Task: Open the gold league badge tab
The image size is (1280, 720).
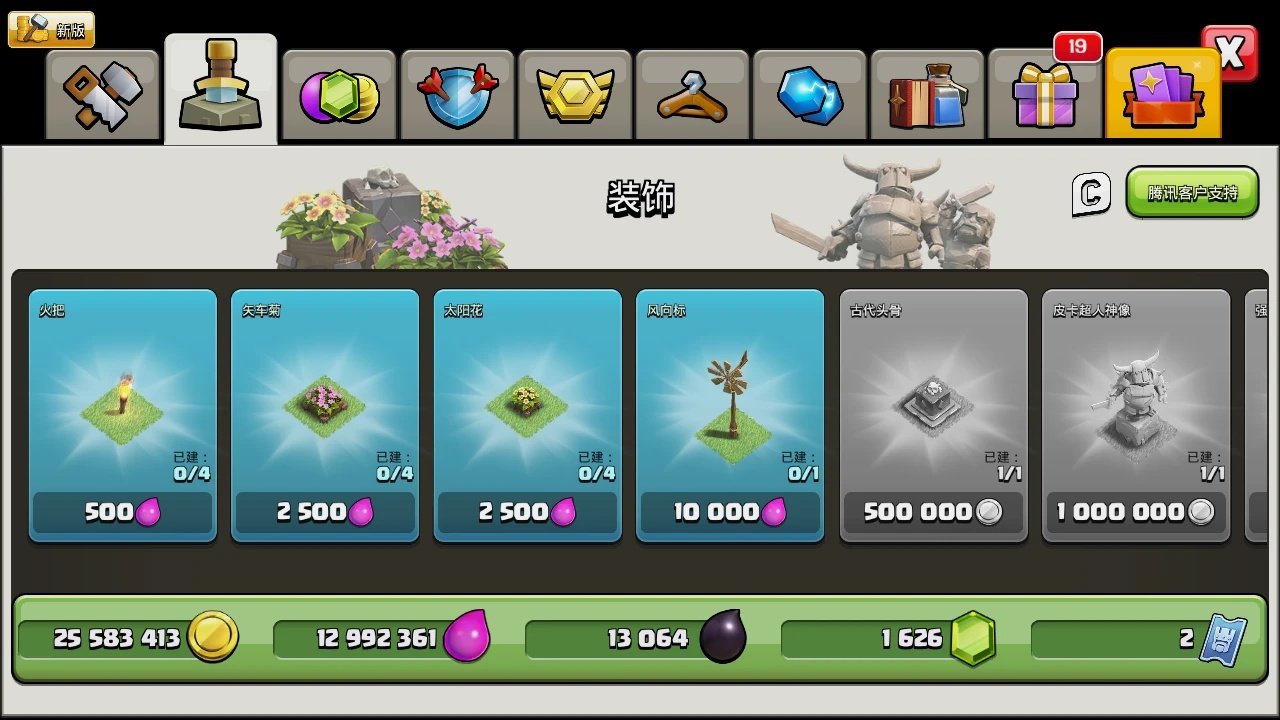Action: (575, 95)
